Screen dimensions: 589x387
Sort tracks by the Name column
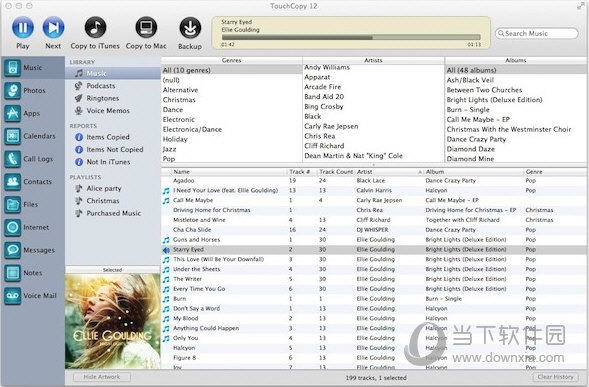(229, 172)
